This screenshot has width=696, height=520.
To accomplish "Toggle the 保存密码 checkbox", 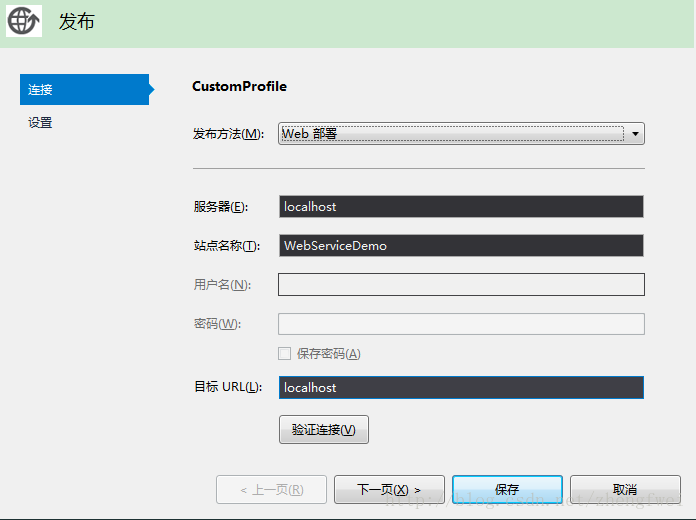I will pos(285,354).
